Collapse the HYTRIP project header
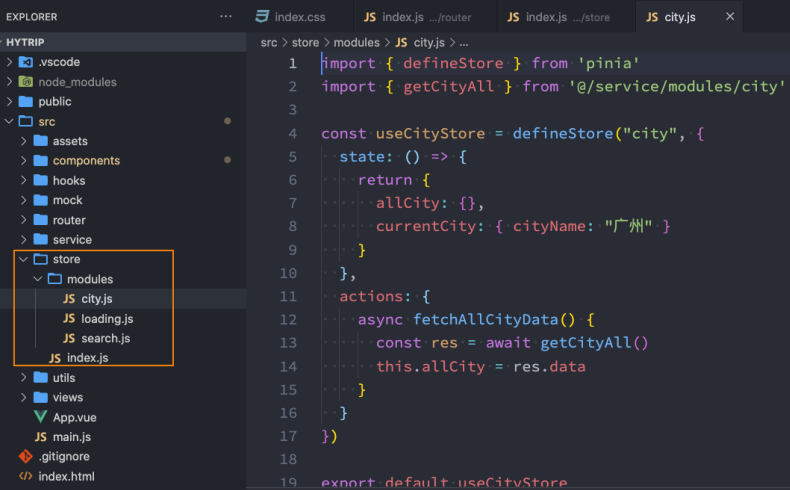 (x=123, y=42)
